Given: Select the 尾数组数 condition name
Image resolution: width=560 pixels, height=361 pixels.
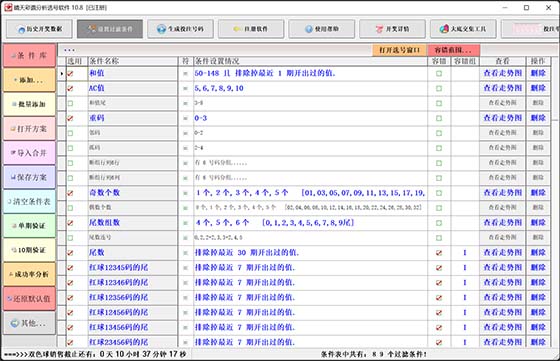Looking at the screenshot, I should point(132,223).
